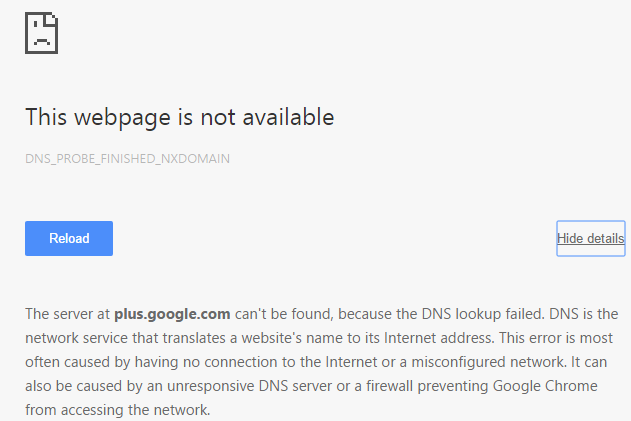631x421 pixels.
Task: Collapse the explanation with Hide details
Action: (x=590, y=238)
